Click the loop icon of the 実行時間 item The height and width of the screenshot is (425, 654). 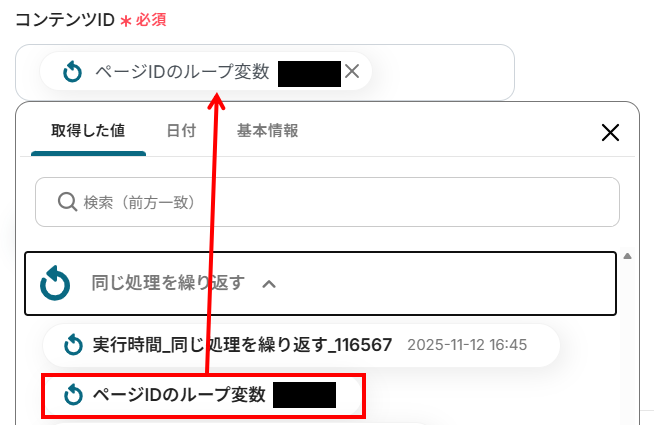click(73, 345)
